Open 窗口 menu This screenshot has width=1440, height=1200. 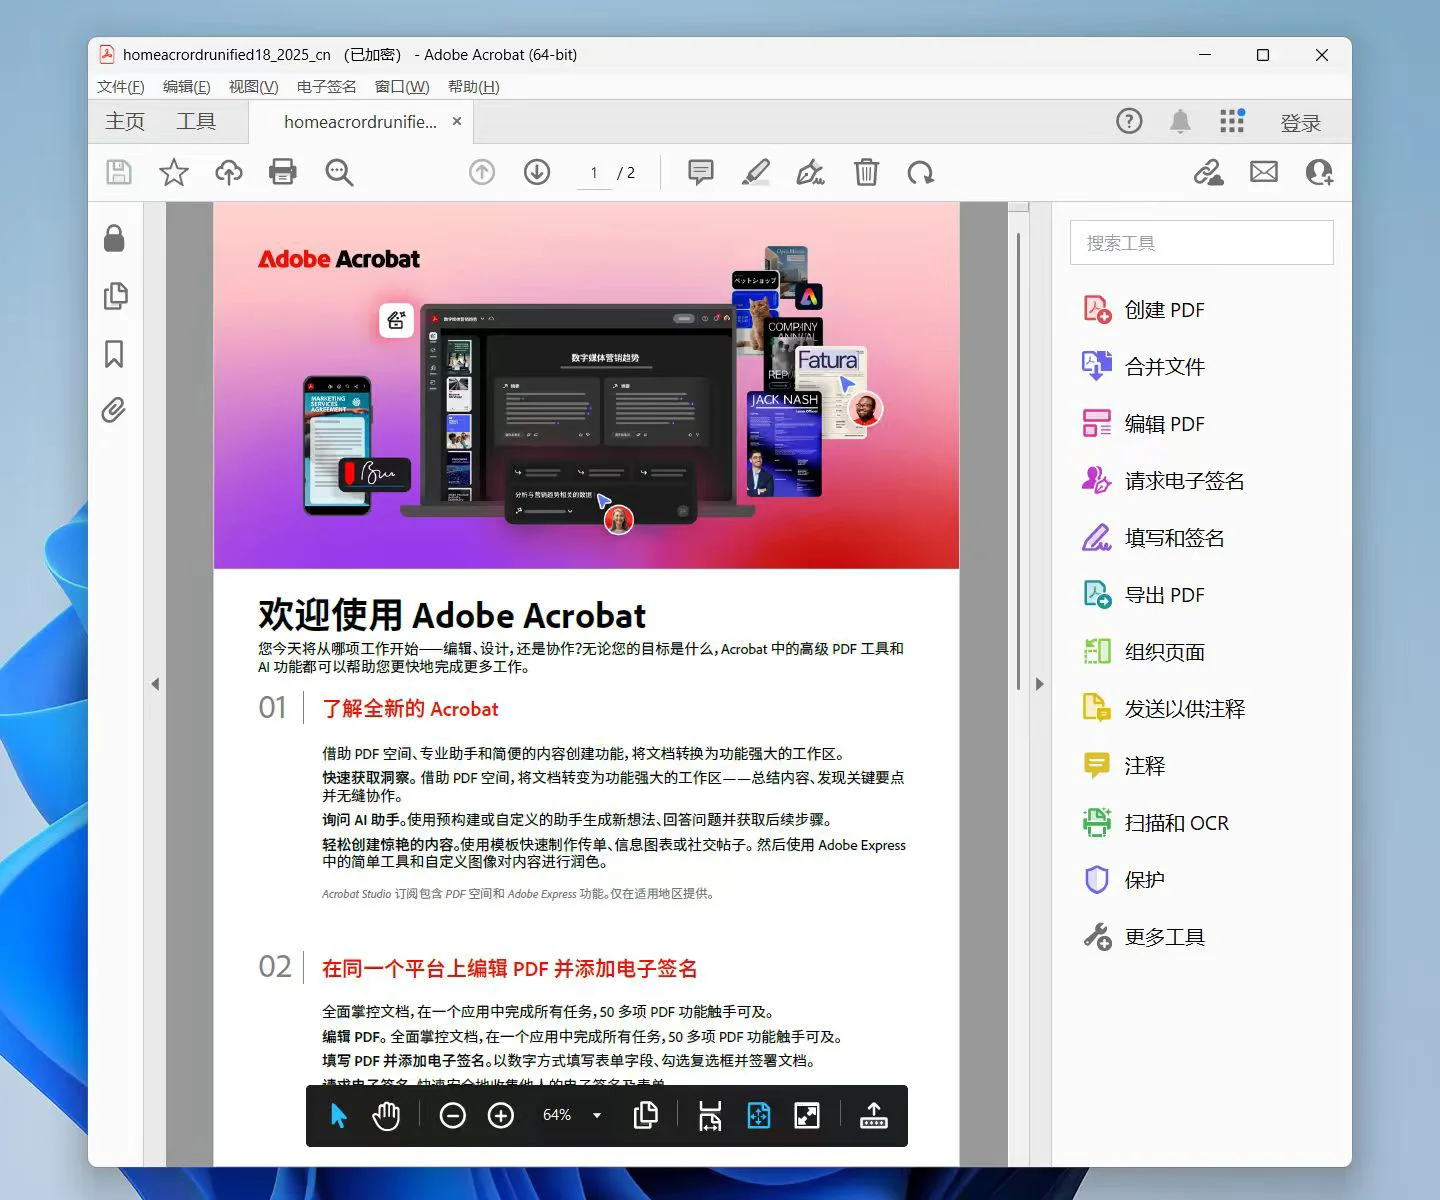[x=402, y=87]
